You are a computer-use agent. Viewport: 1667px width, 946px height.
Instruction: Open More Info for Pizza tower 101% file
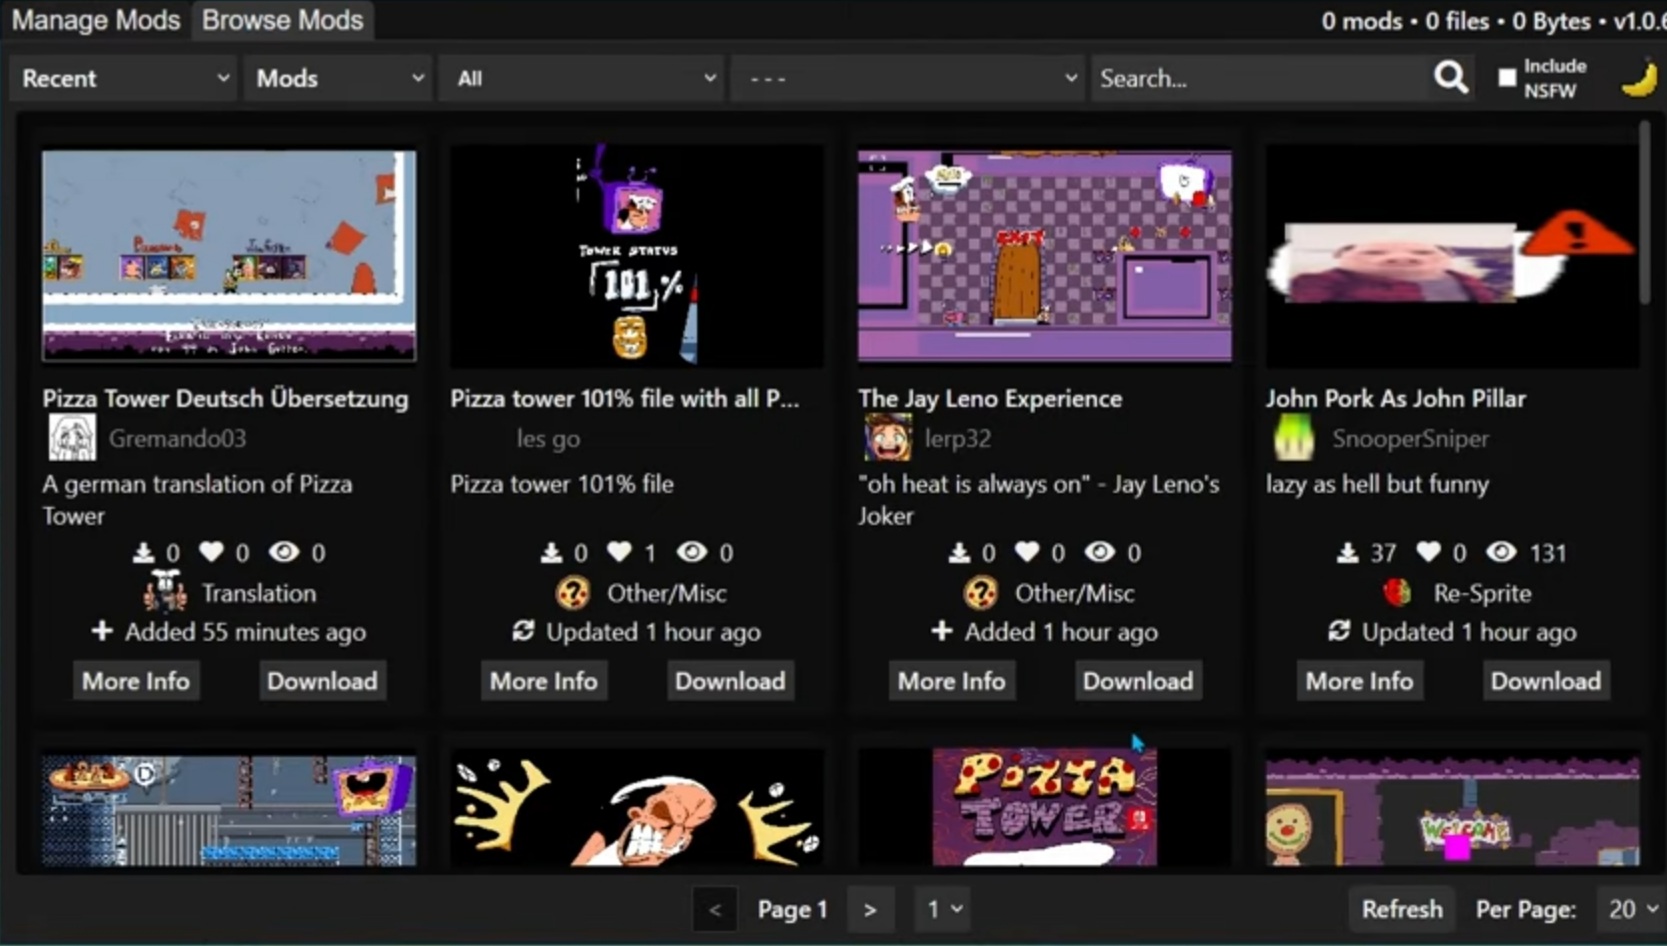pos(544,681)
